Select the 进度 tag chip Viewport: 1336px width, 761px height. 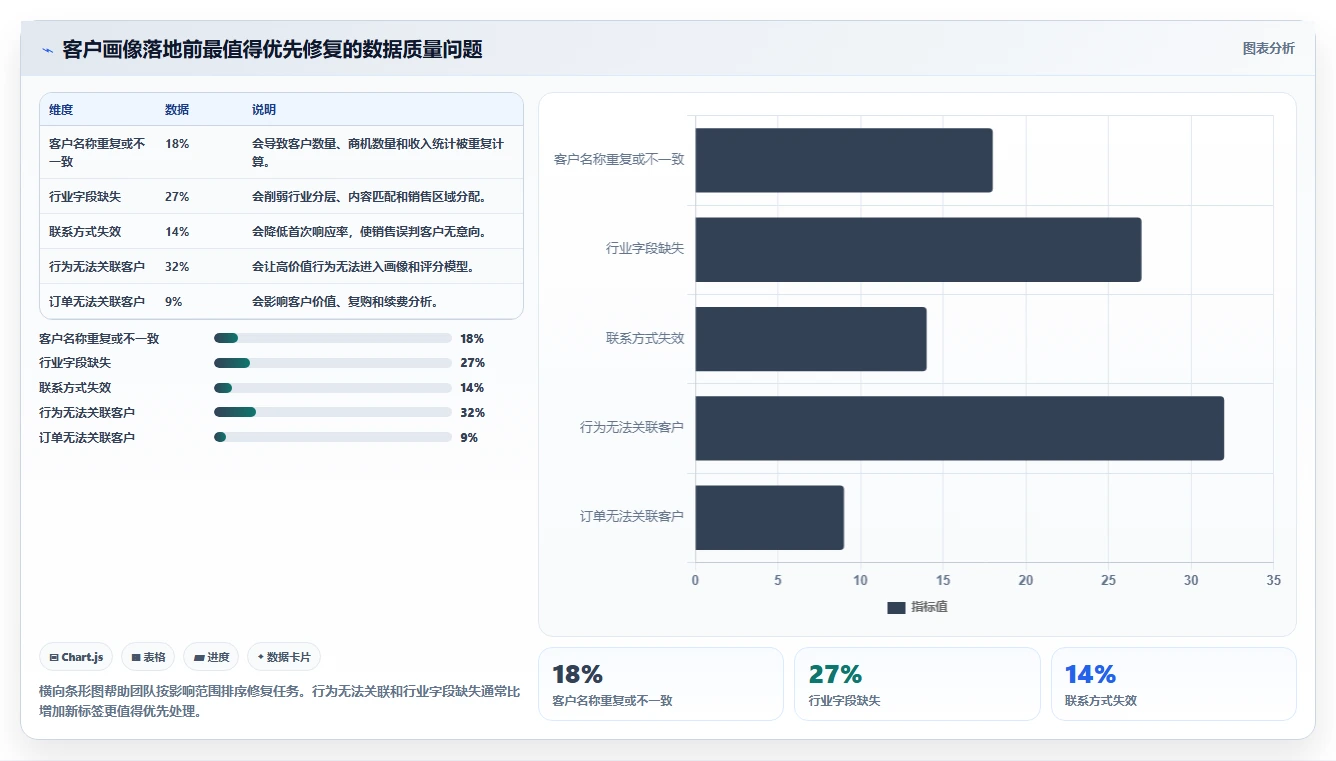coord(211,657)
